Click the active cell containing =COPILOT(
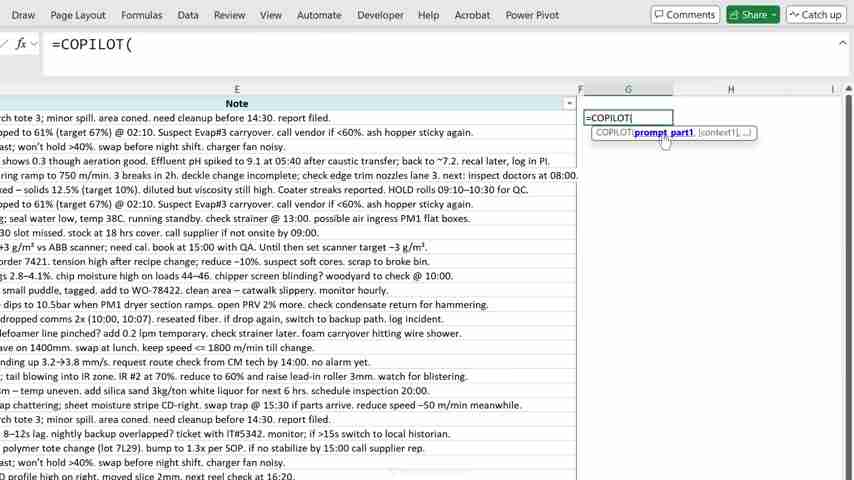 point(628,118)
